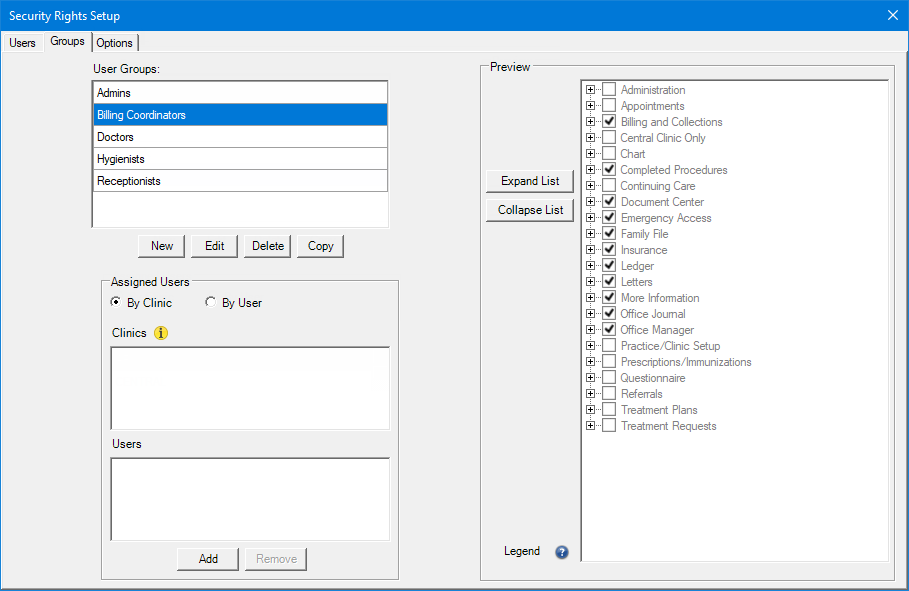Switch to the Users tab
The height and width of the screenshot is (591, 909).
tap(22, 43)
